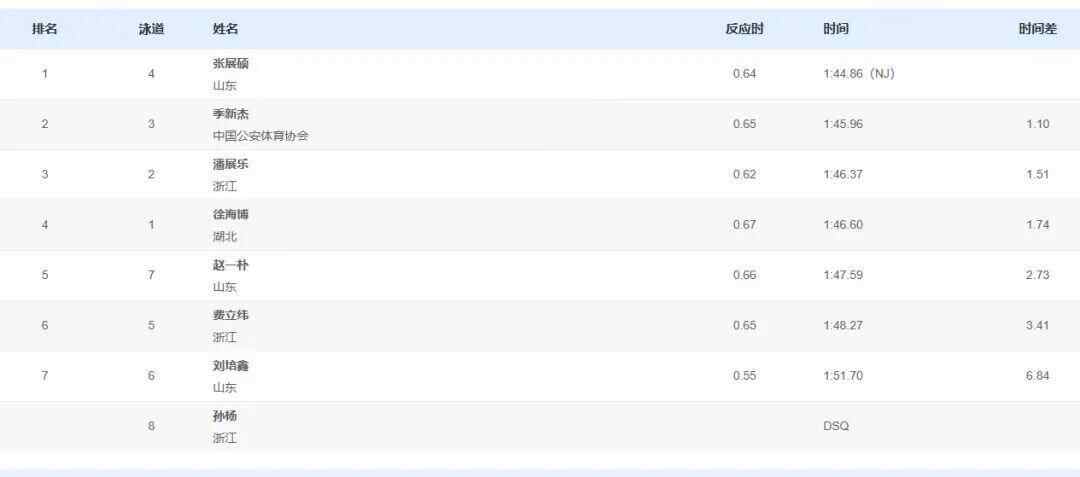Open 潘展乐's athlete entry
Screen dimensions: 1080x477
(231, 164)
